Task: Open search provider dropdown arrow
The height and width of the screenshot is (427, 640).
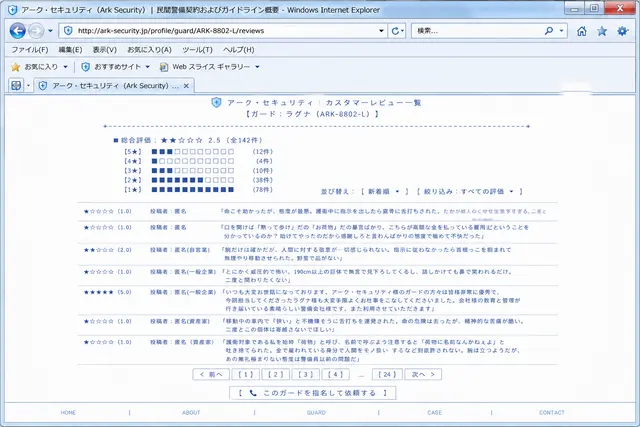Action: [x=562, y=31]
